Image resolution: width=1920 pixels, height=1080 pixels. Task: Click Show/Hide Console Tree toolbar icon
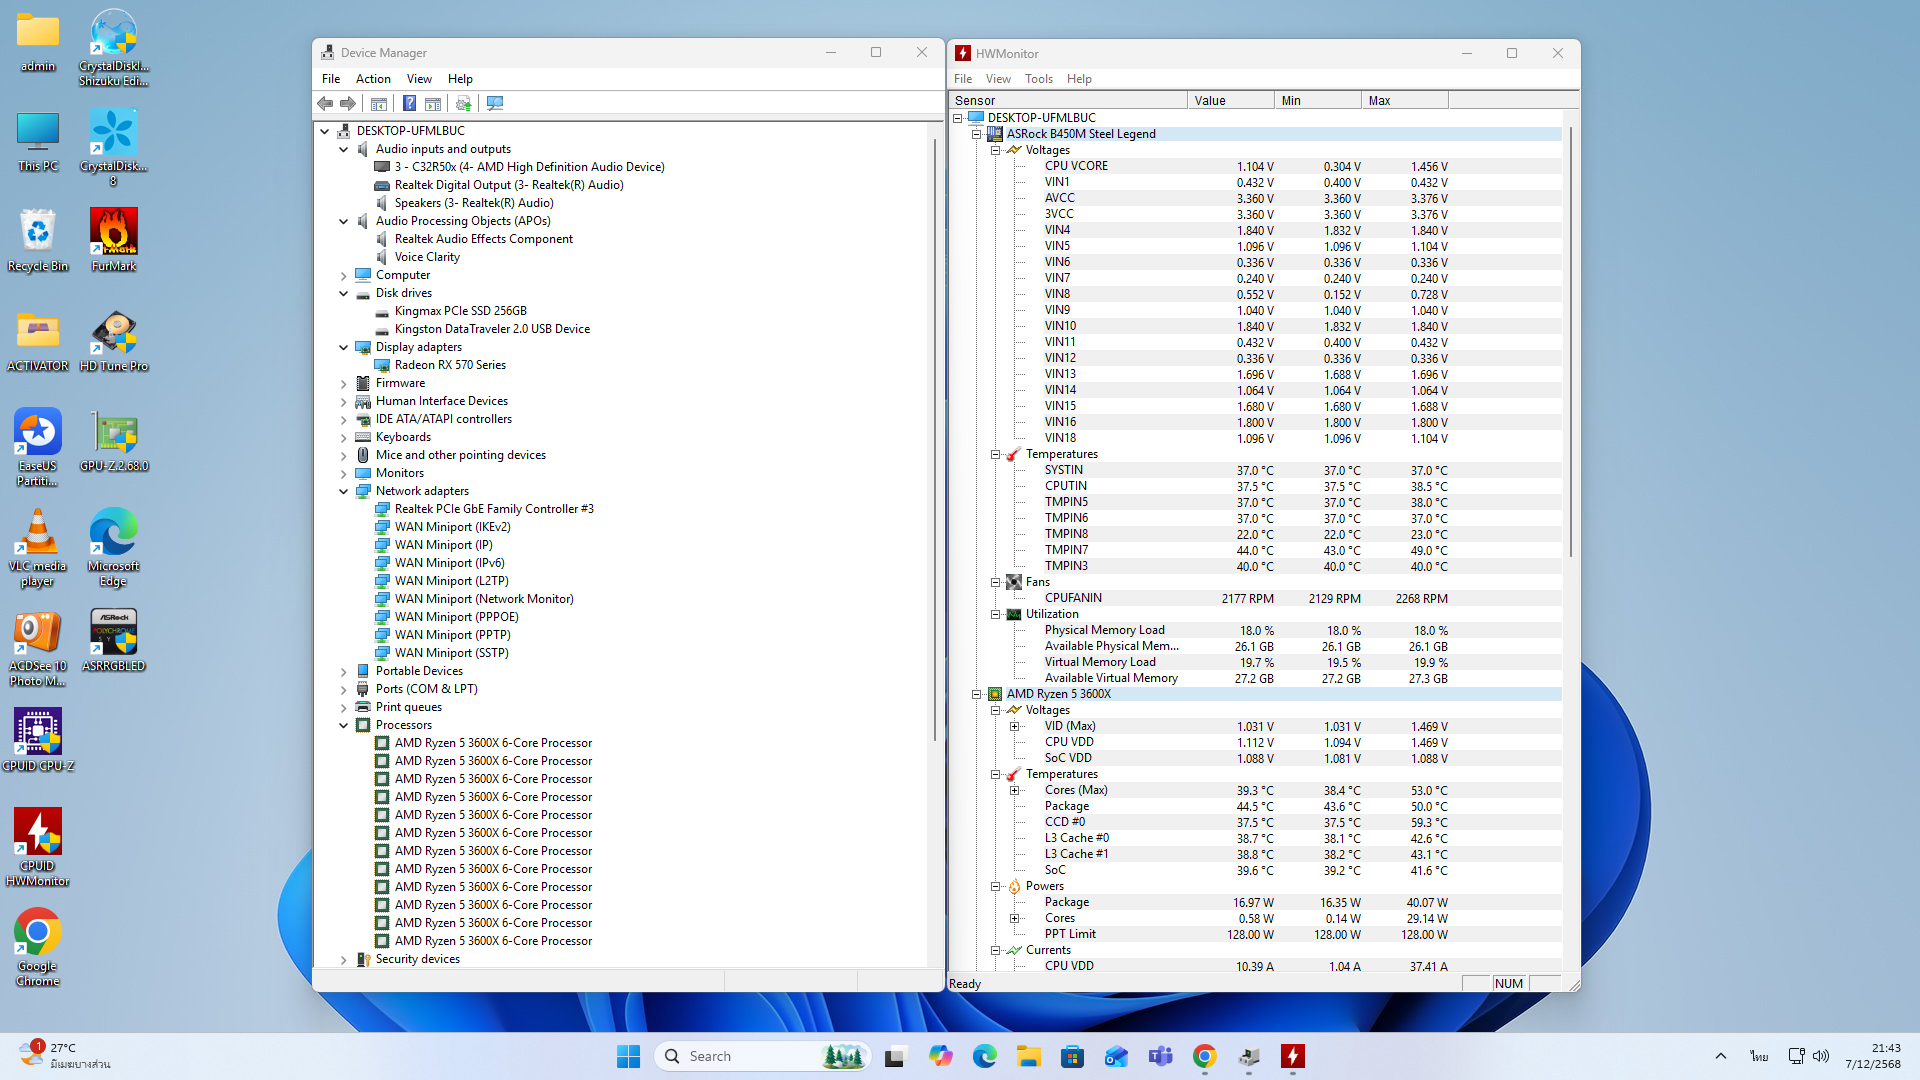[x=378, y=103]
